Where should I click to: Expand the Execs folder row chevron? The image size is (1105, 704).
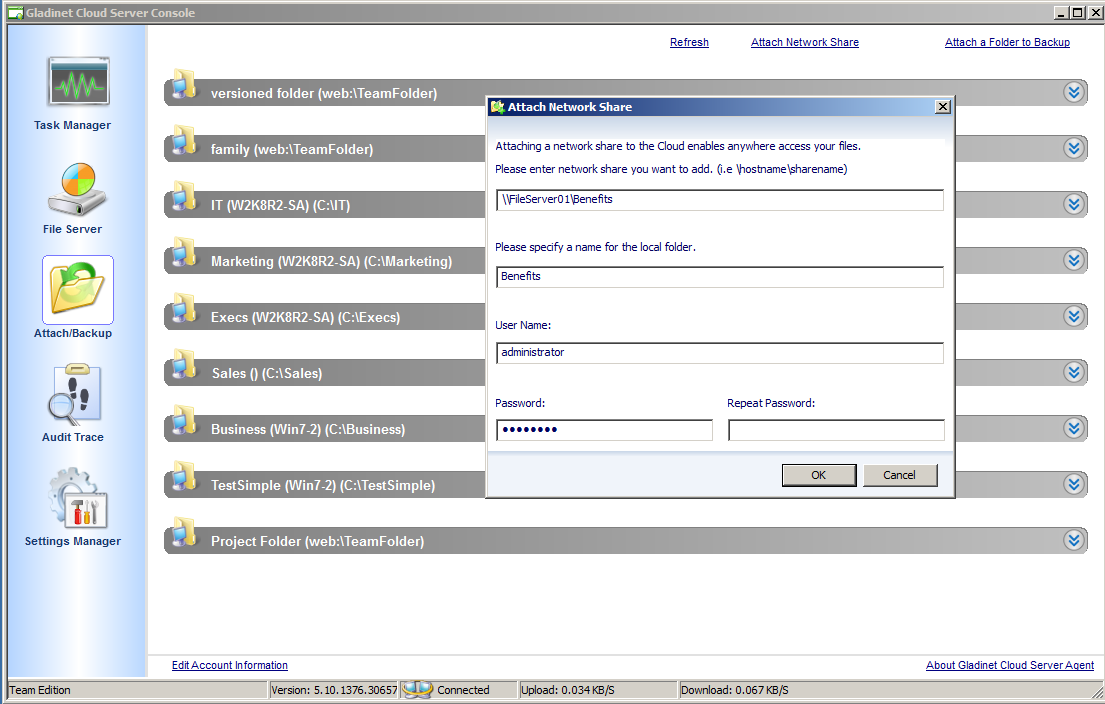pyautogui.click(x=1074, y=316)
